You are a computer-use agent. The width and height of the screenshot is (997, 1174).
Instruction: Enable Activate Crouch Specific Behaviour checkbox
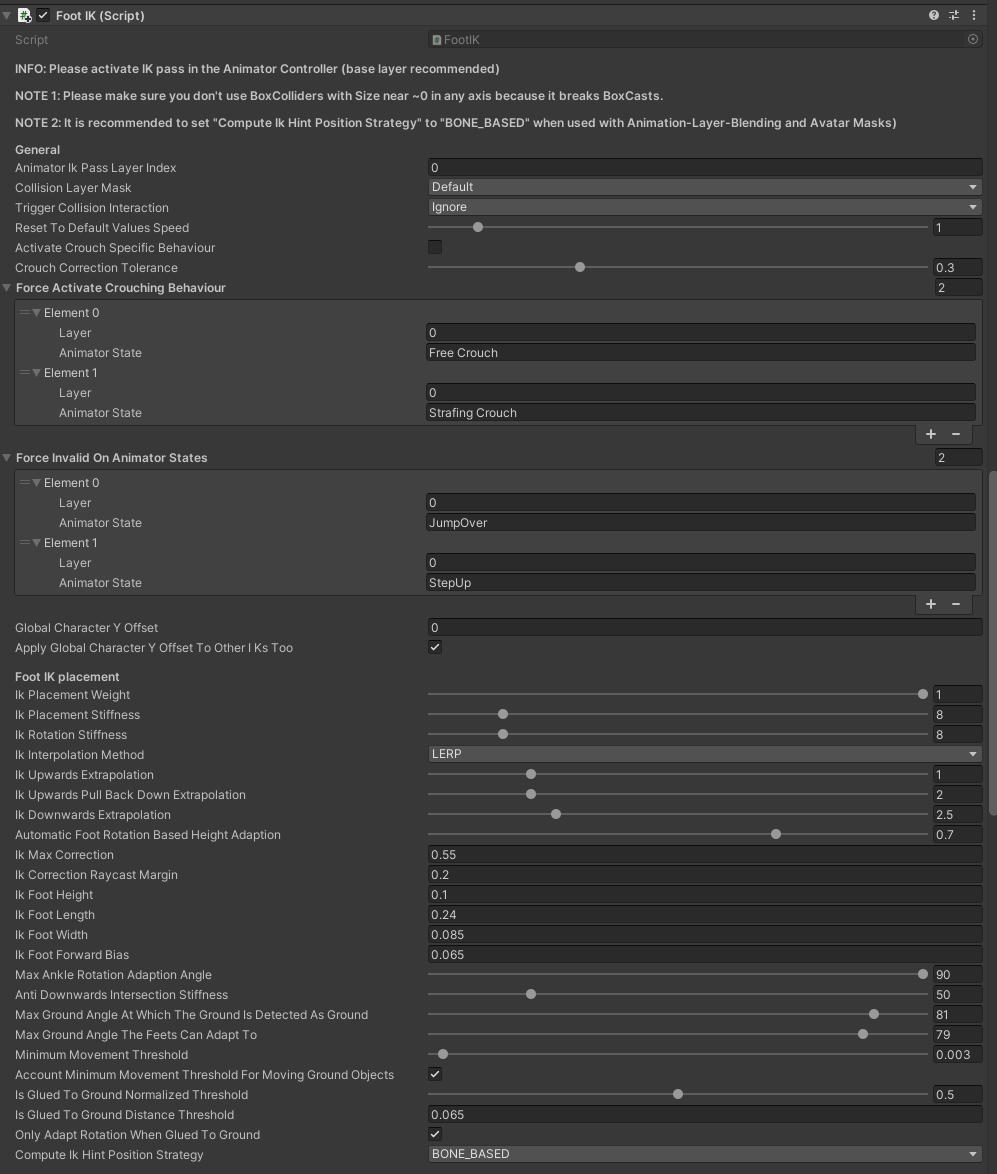click(x=435, y=247)
